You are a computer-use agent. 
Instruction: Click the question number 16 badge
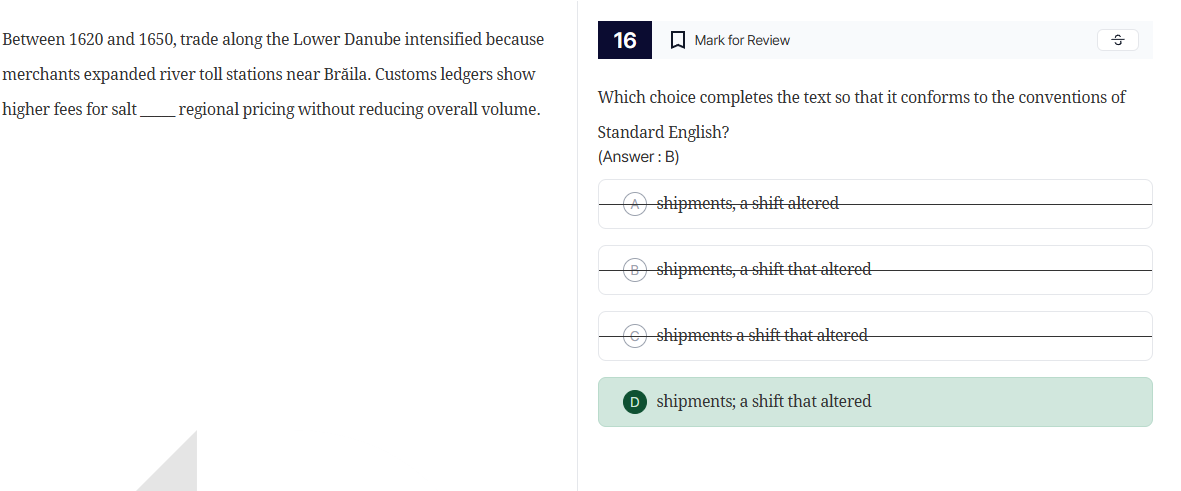[x=625, y=40]
